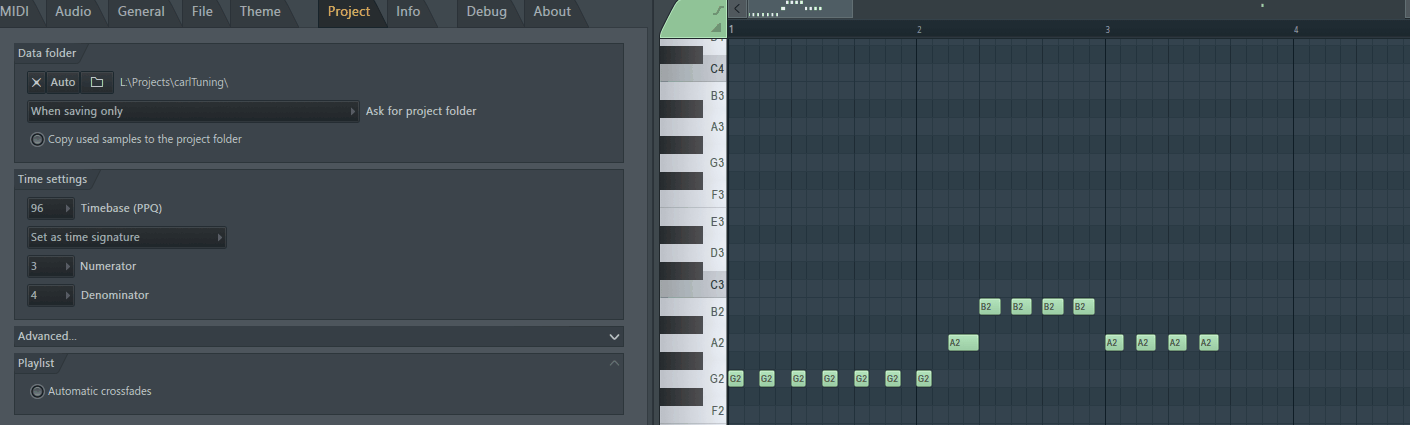Open the 'Set as time signature' dropdown

coord(127,237)
